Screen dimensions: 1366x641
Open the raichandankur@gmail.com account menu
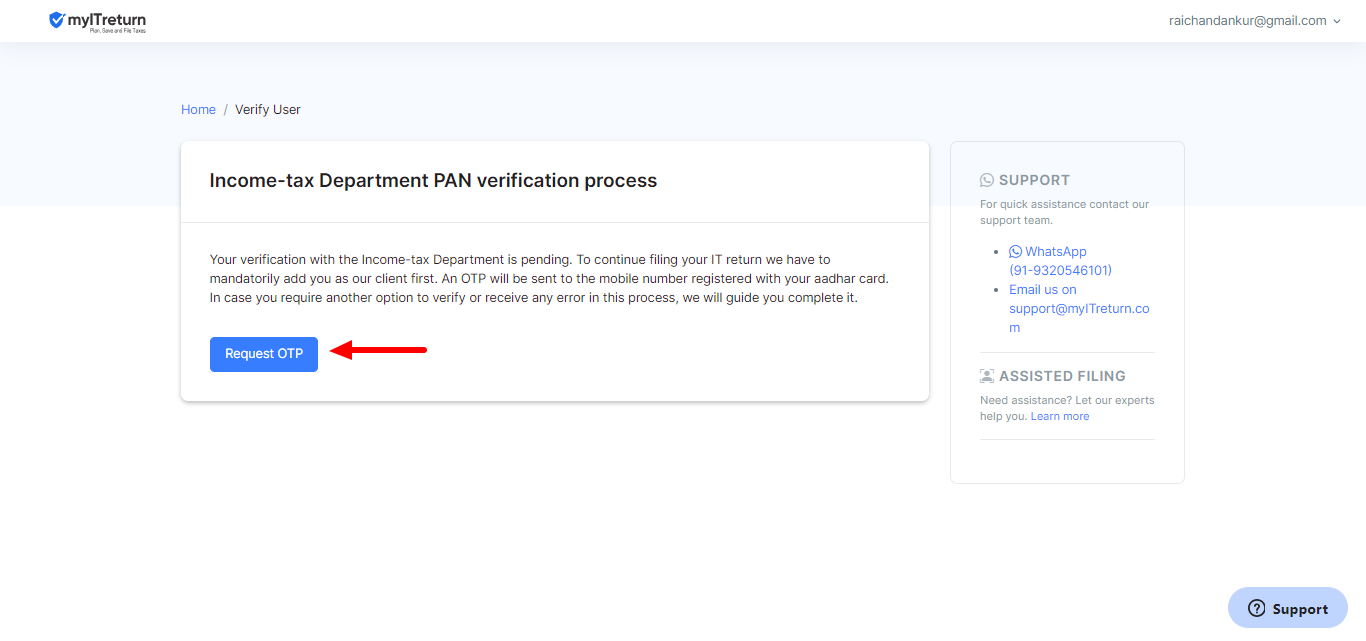click(x=1247, y=21)
